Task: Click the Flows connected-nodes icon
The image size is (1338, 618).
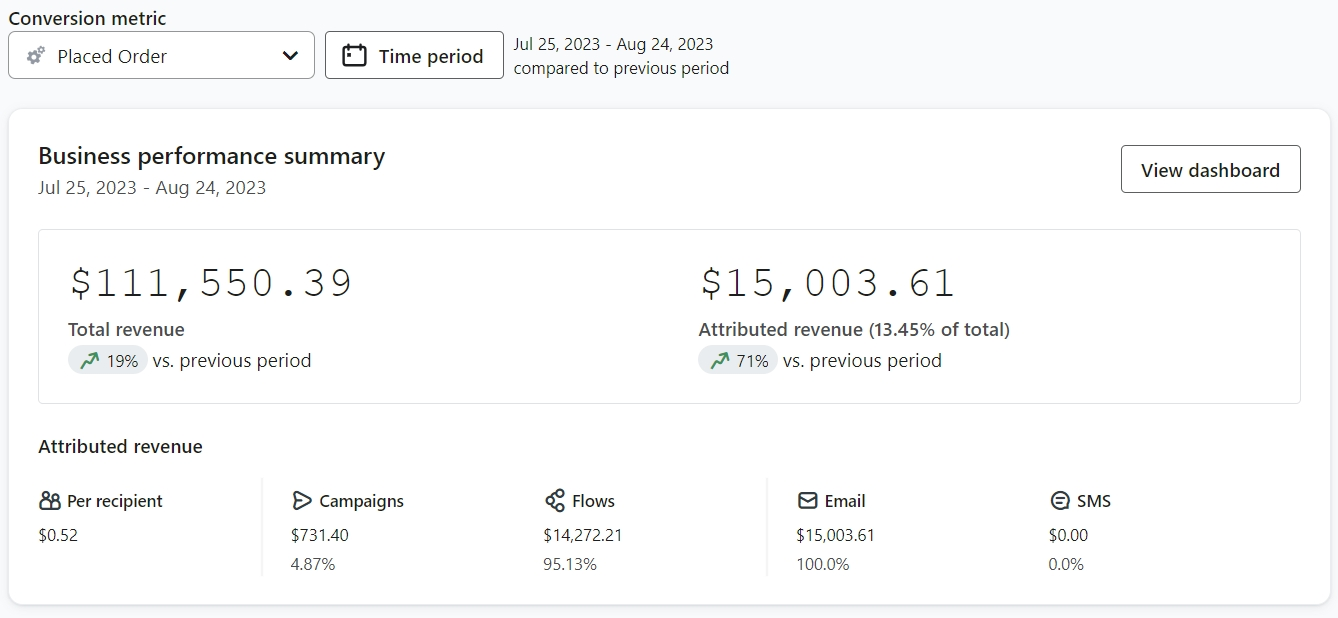Action: 555,501
